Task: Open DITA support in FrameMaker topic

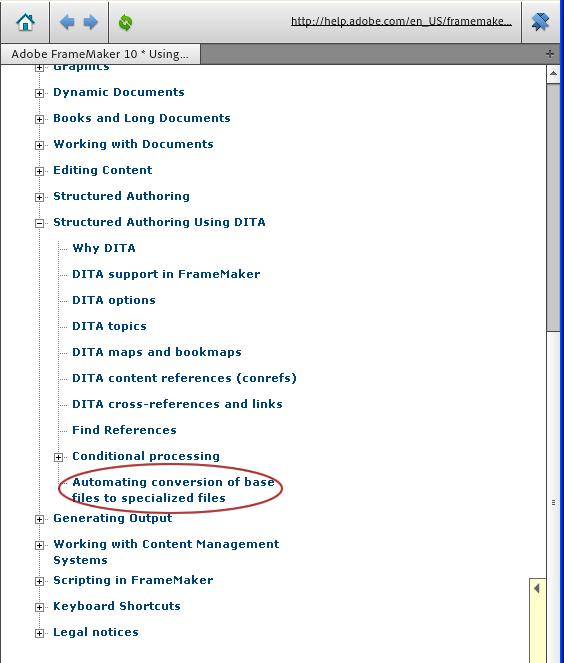Action: tap(166, 274)
